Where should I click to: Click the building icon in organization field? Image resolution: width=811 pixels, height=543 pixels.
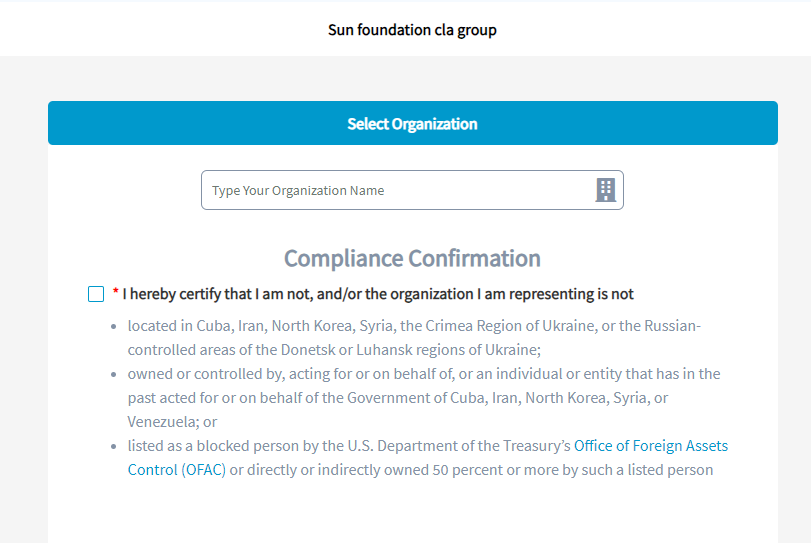(605, 190)
